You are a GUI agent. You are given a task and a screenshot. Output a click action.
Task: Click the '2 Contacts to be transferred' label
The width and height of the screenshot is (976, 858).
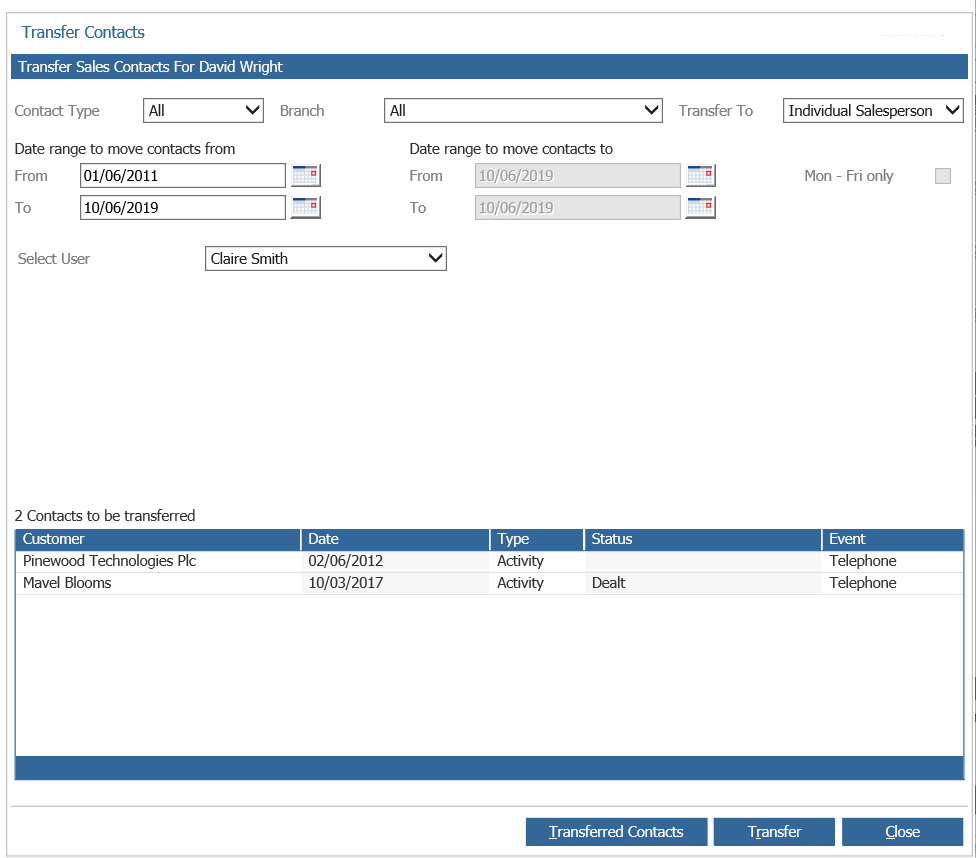(105, 516)
